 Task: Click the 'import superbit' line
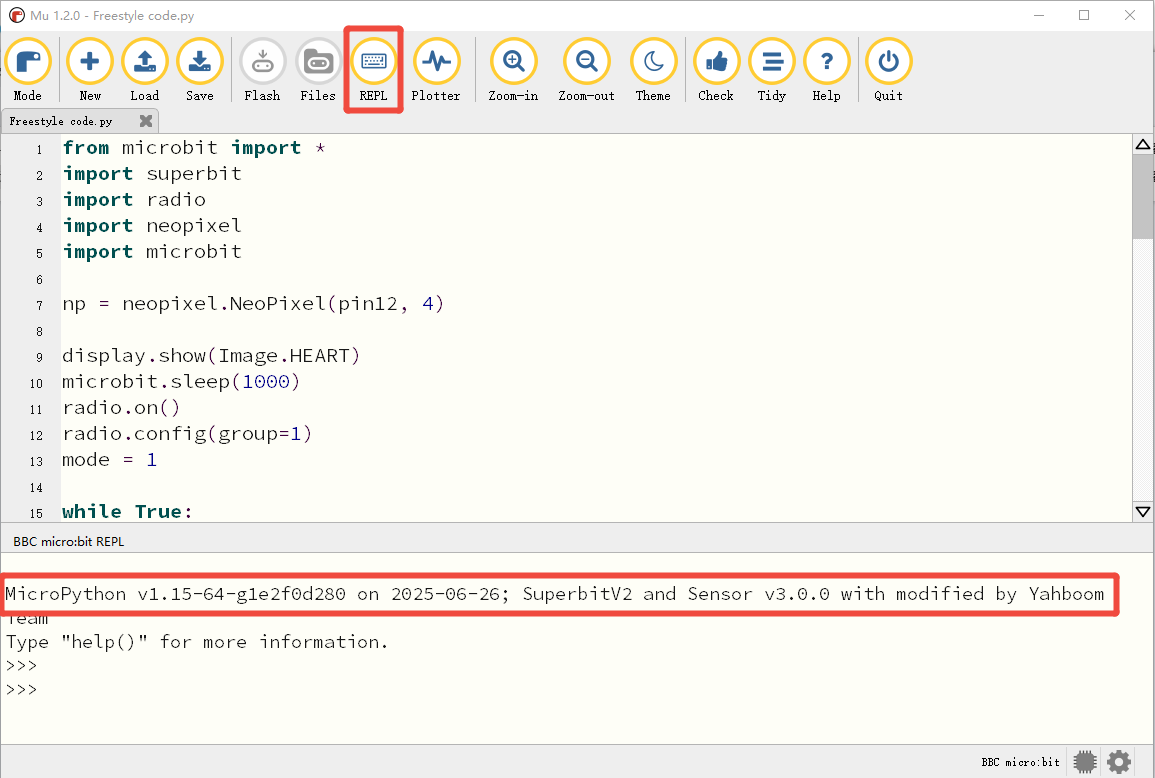[152, 174]
